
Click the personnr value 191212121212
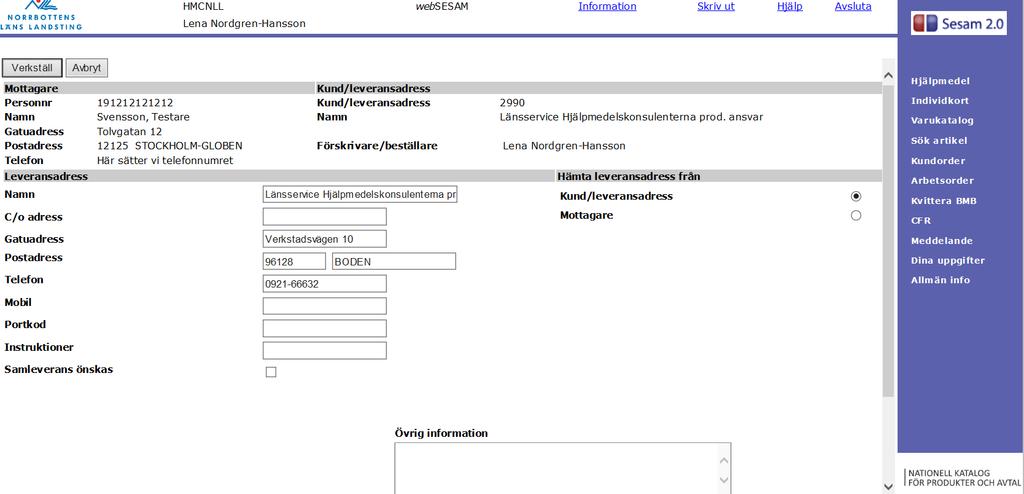135,103
